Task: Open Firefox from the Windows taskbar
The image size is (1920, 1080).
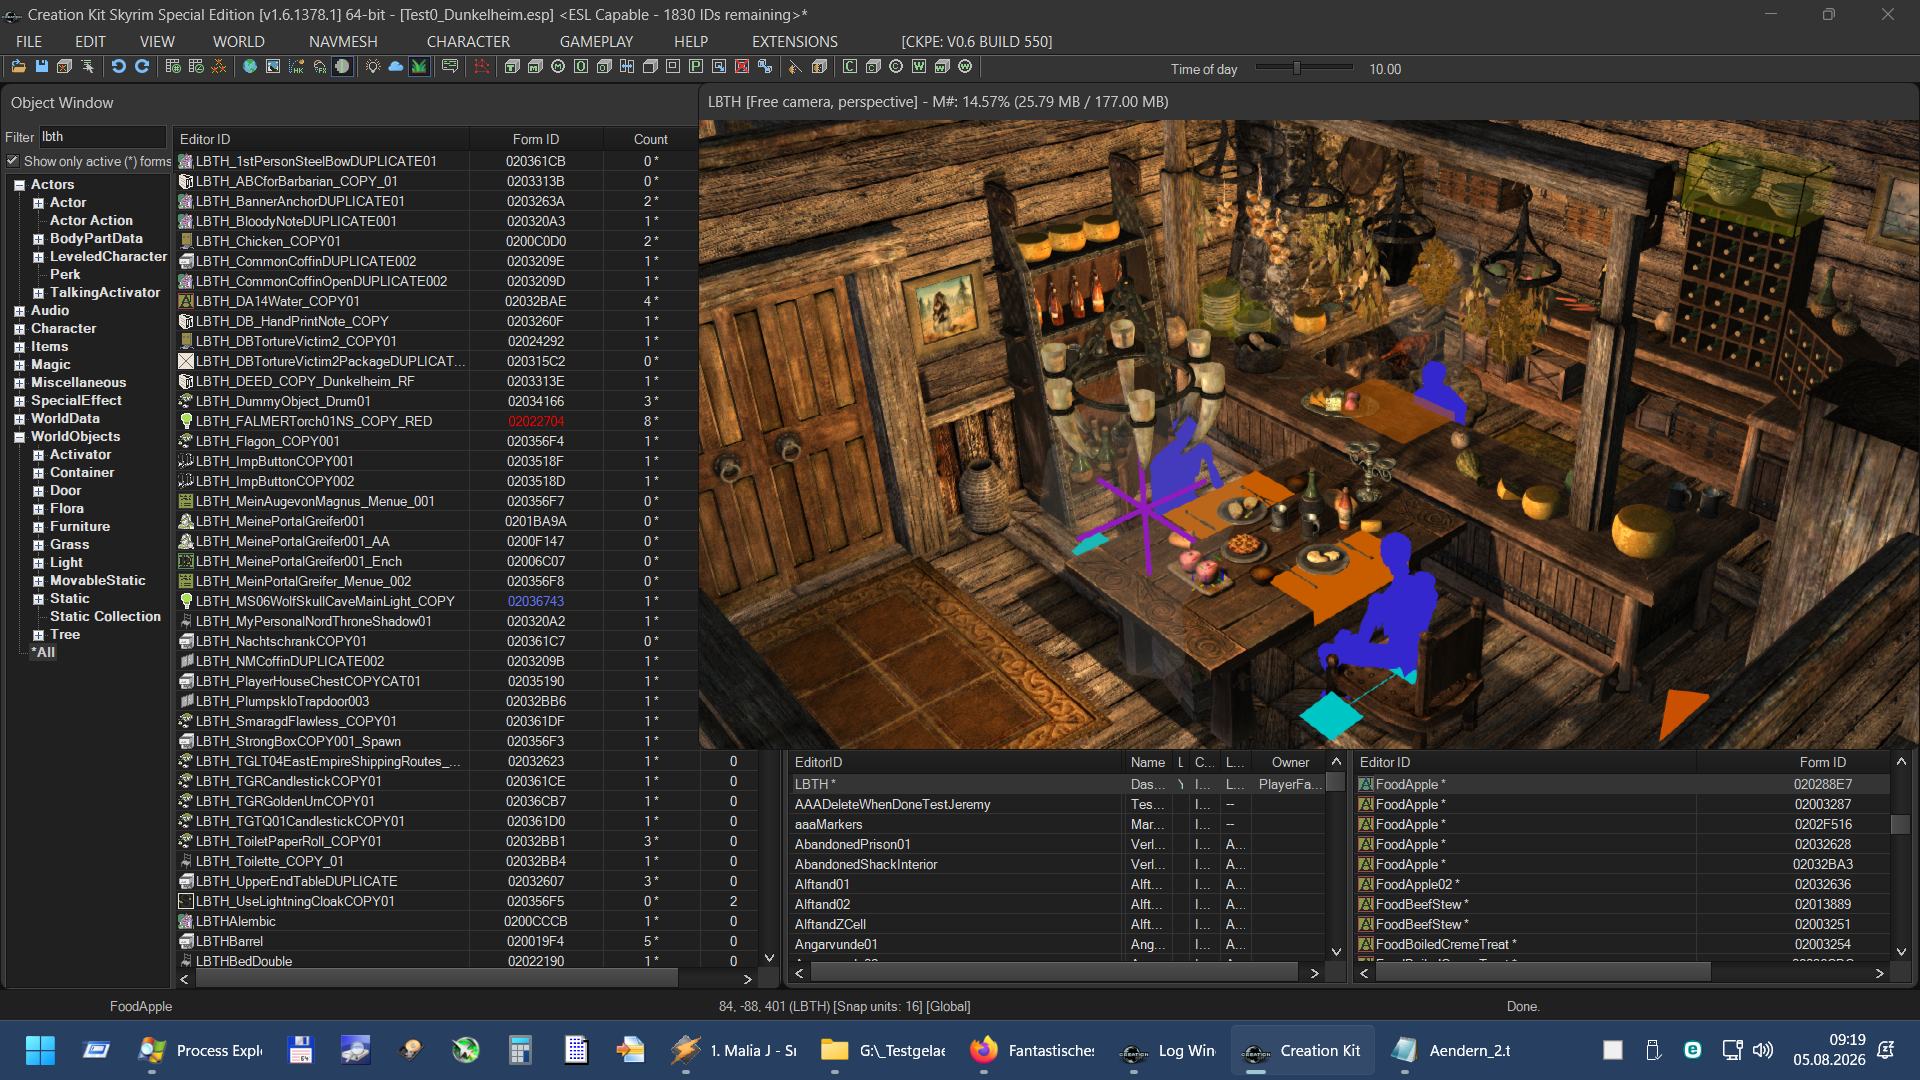Action: (1031, 1050)
